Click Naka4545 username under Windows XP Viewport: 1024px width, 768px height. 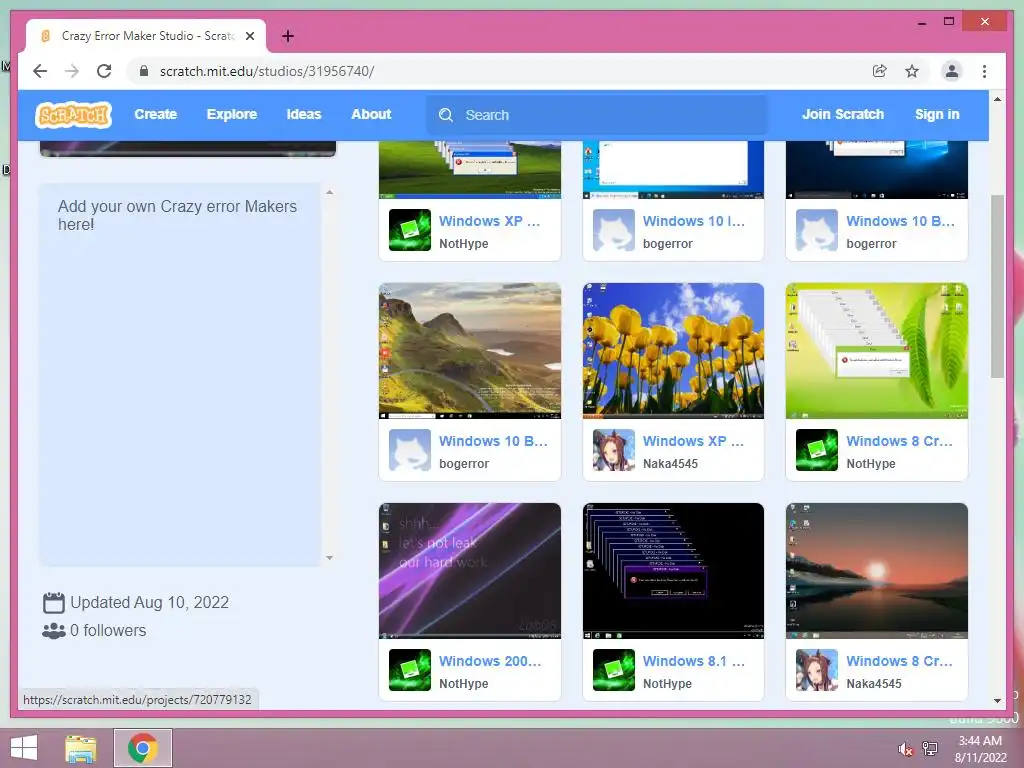(670, 464)
